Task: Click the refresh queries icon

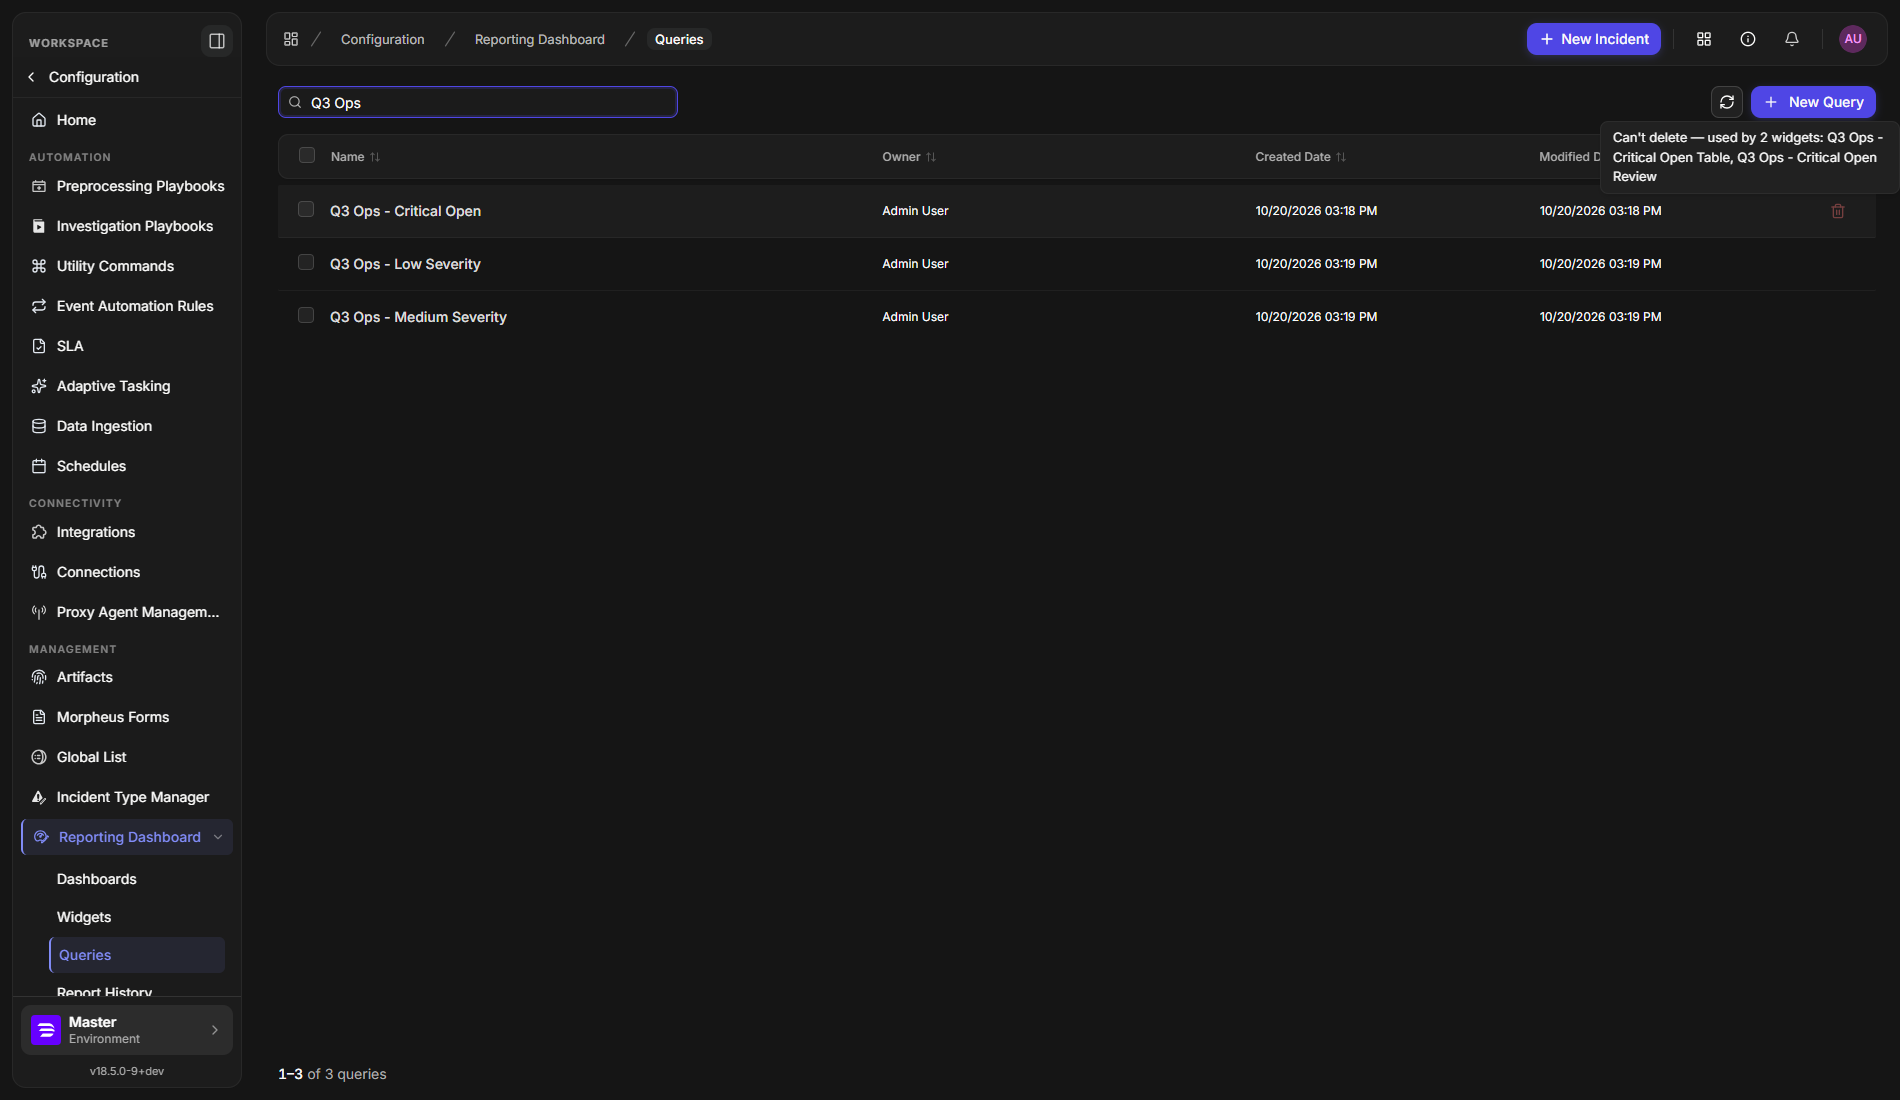Action: 1726,102
